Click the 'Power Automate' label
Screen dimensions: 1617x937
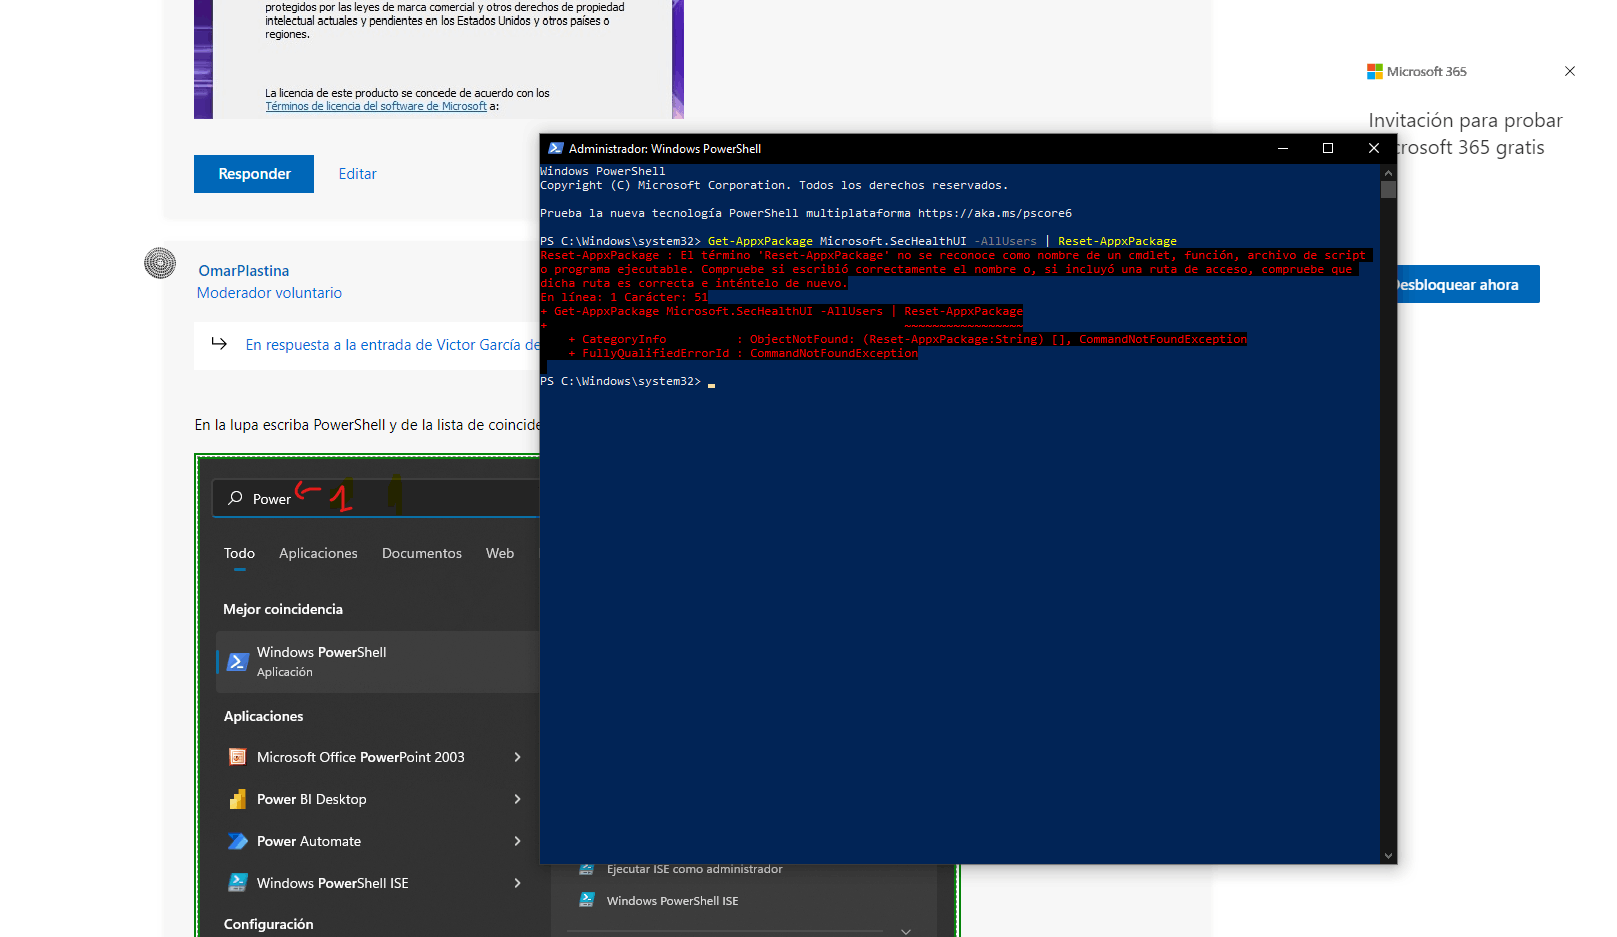[x=309, y=841]
